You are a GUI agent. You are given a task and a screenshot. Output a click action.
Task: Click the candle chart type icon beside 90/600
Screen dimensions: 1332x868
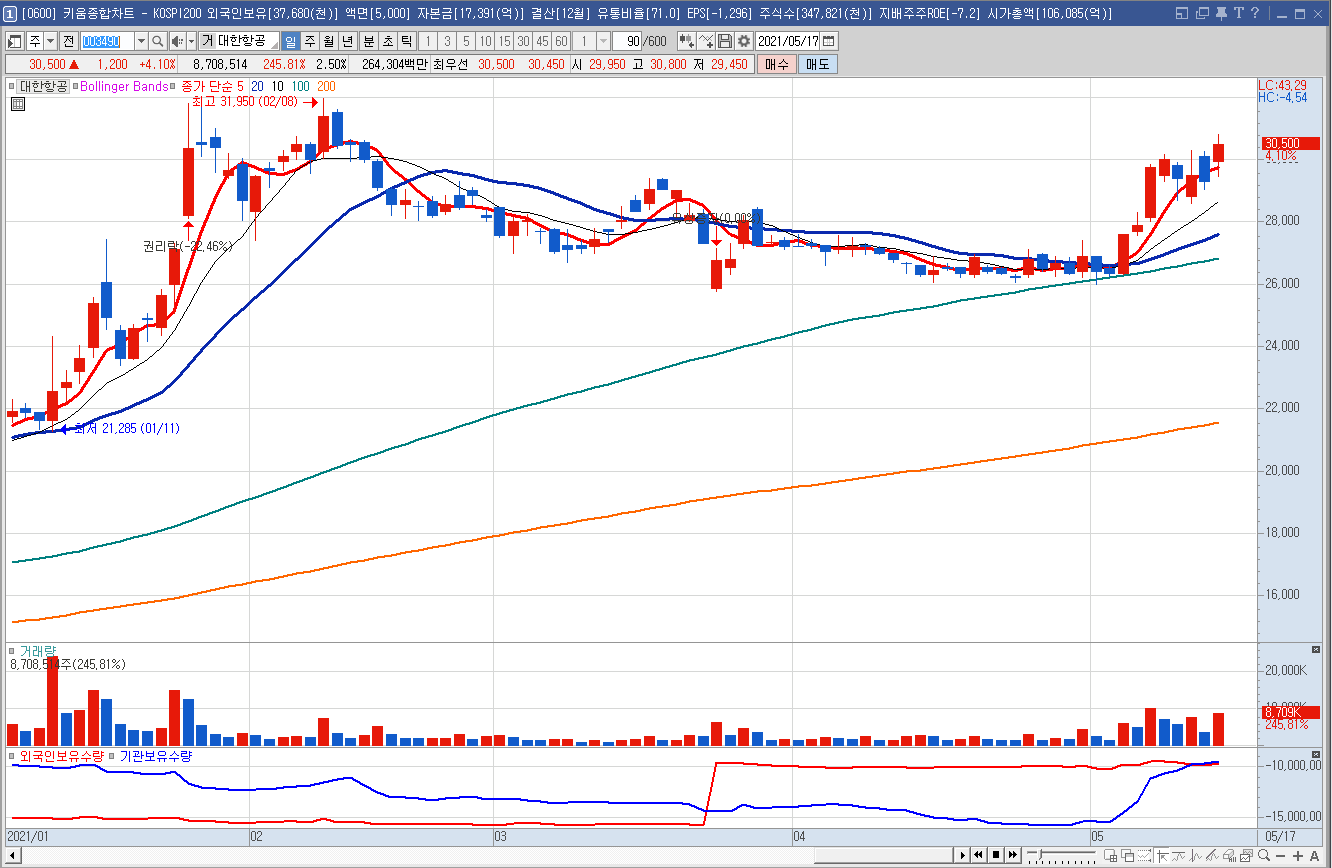tap(687, 41)
